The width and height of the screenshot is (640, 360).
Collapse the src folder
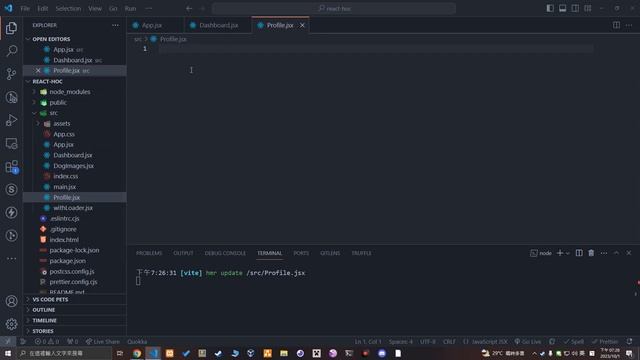pos(34,113)
